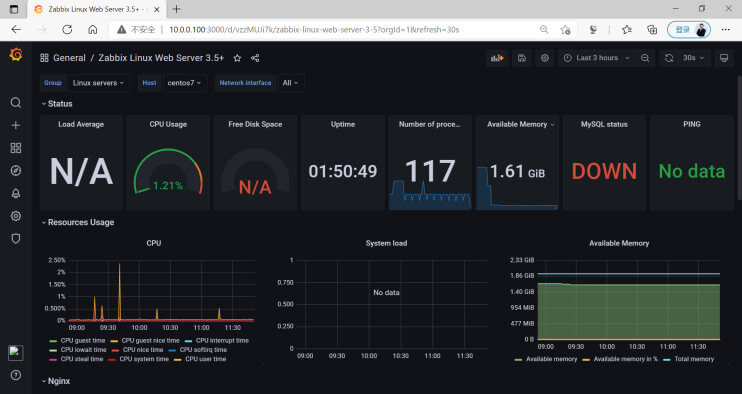Expand the Nginx row

tap(55, 381)
